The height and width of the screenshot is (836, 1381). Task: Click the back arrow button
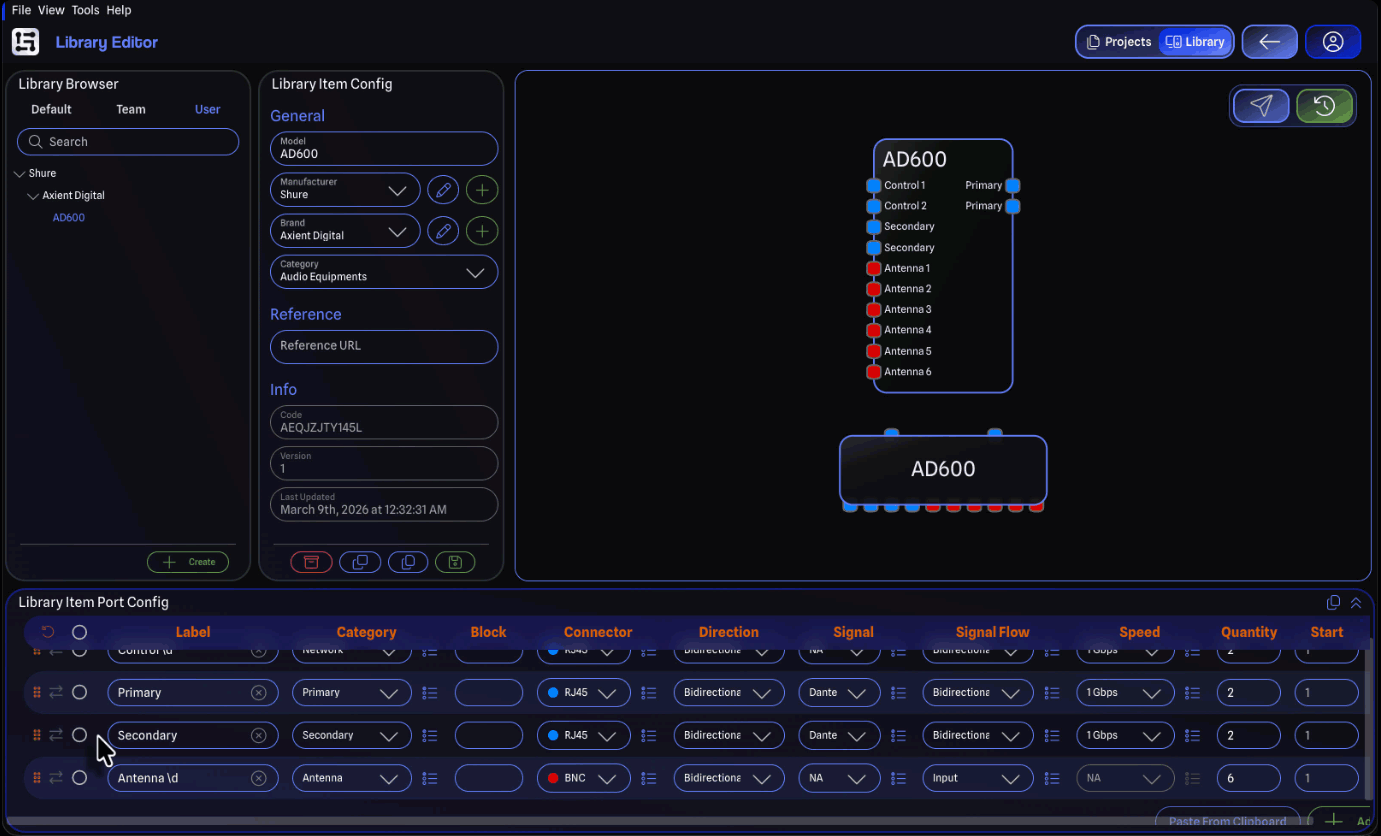point(1269,42)
